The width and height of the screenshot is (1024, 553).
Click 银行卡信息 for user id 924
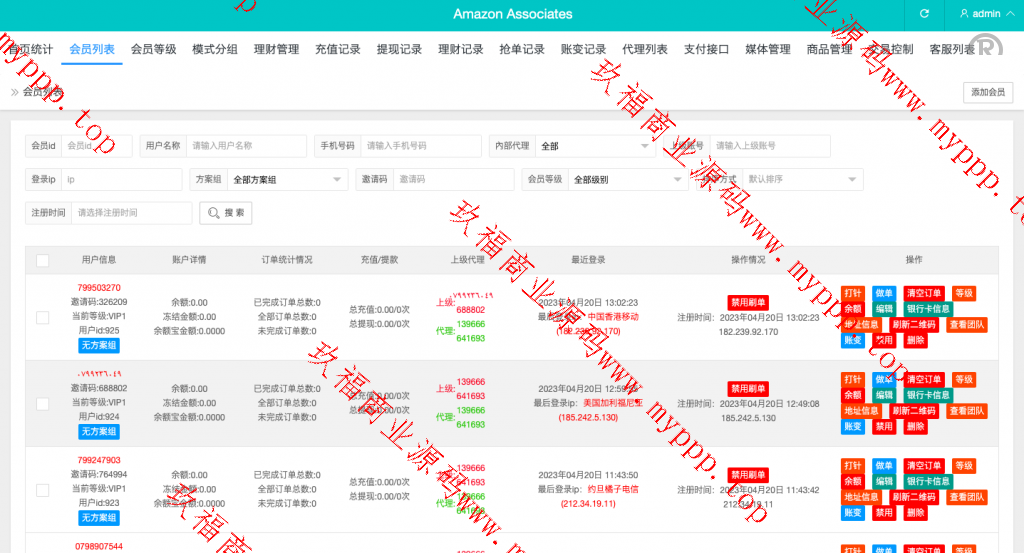click(x=928, y=395)
